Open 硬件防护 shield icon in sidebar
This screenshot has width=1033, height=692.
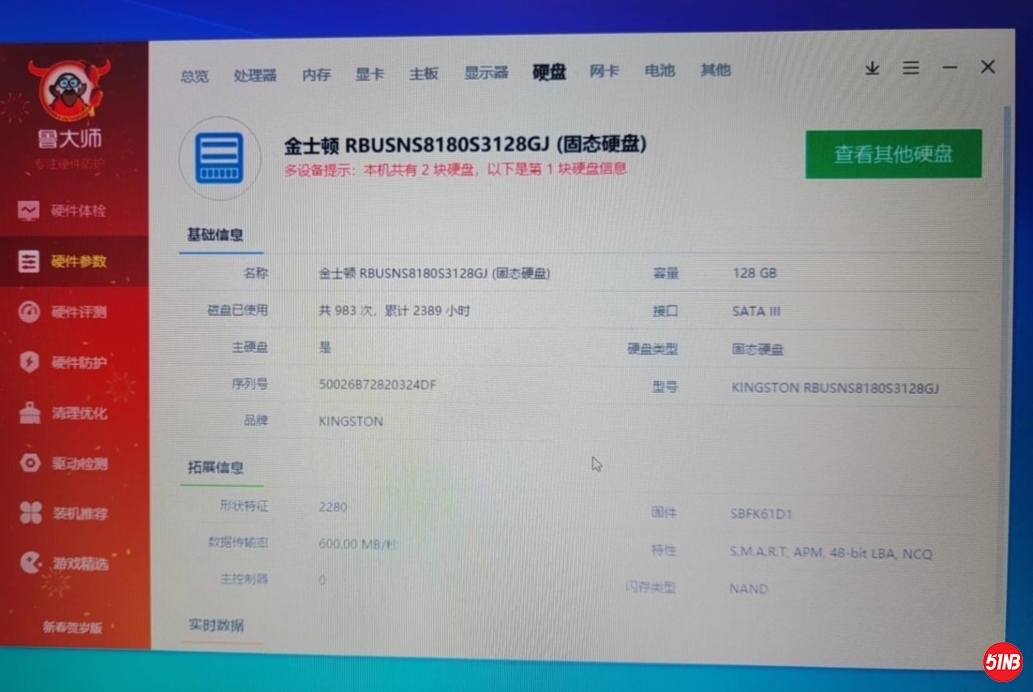coord(29,362)
